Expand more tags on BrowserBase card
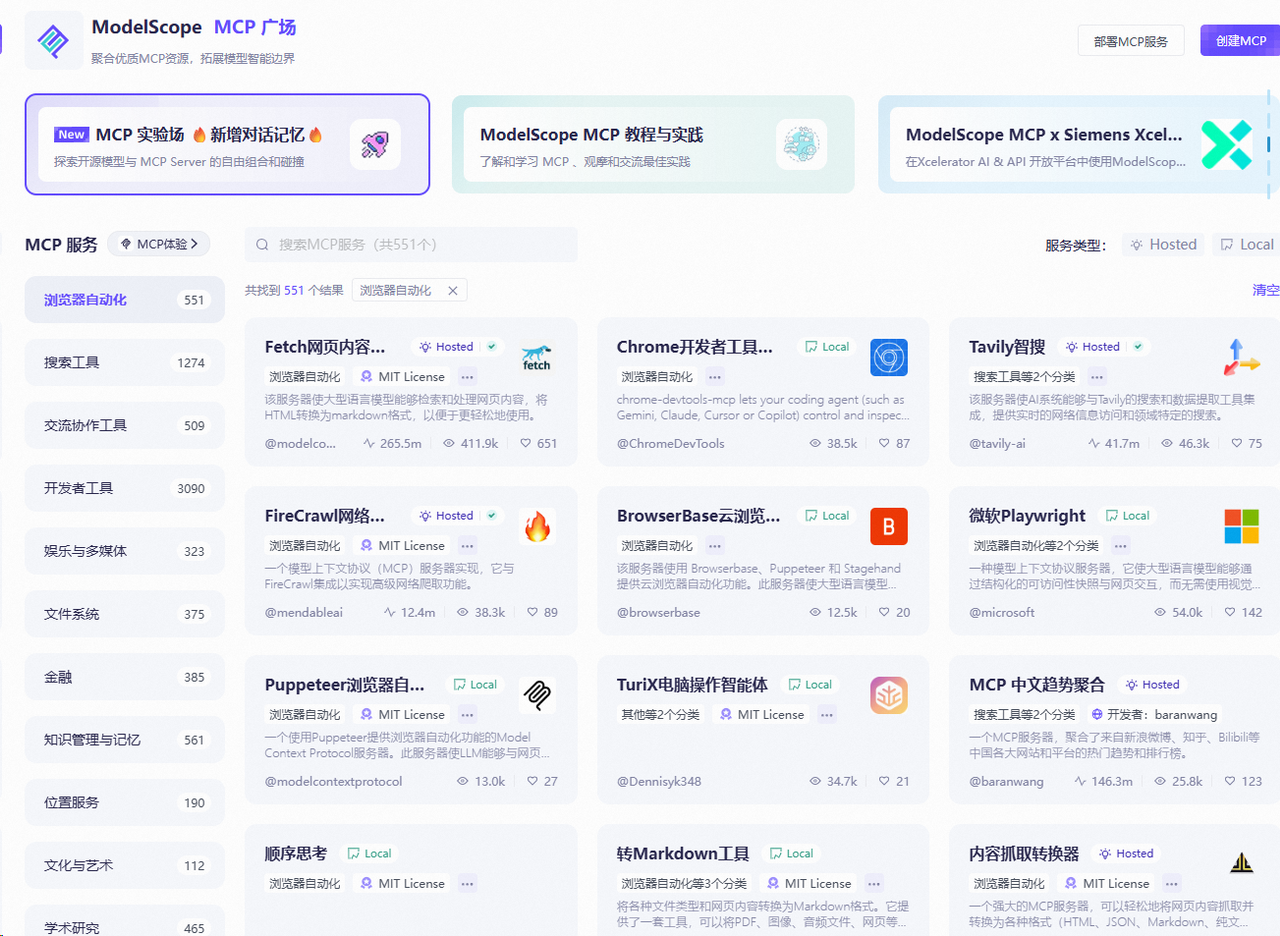1280x936 pixels. [715, 546]
